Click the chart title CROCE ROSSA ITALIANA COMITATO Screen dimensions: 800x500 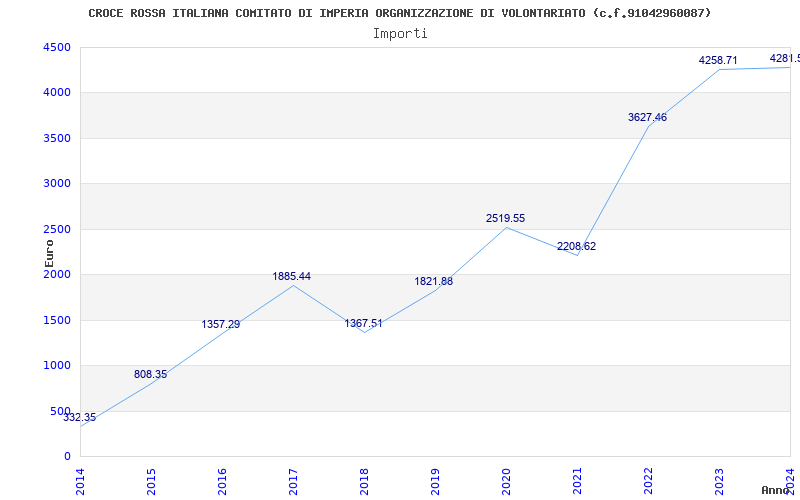point(399,13)
